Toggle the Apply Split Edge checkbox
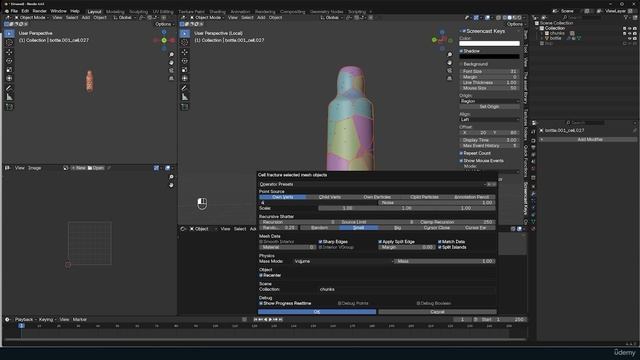This screenshot has width=640, height=360. [380, 242]
